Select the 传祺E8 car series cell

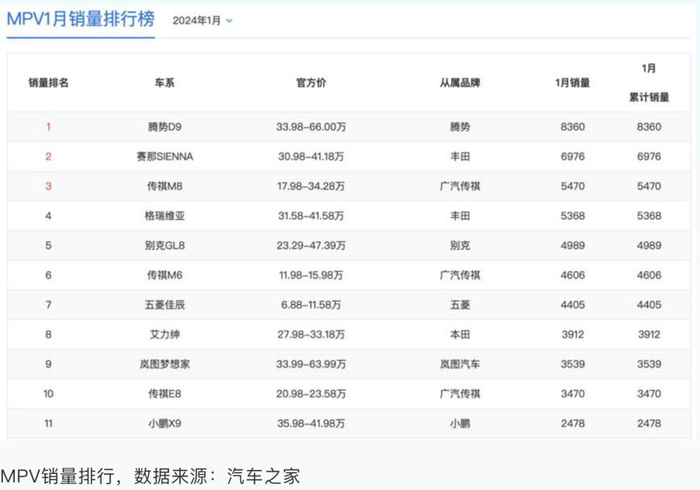164,394
